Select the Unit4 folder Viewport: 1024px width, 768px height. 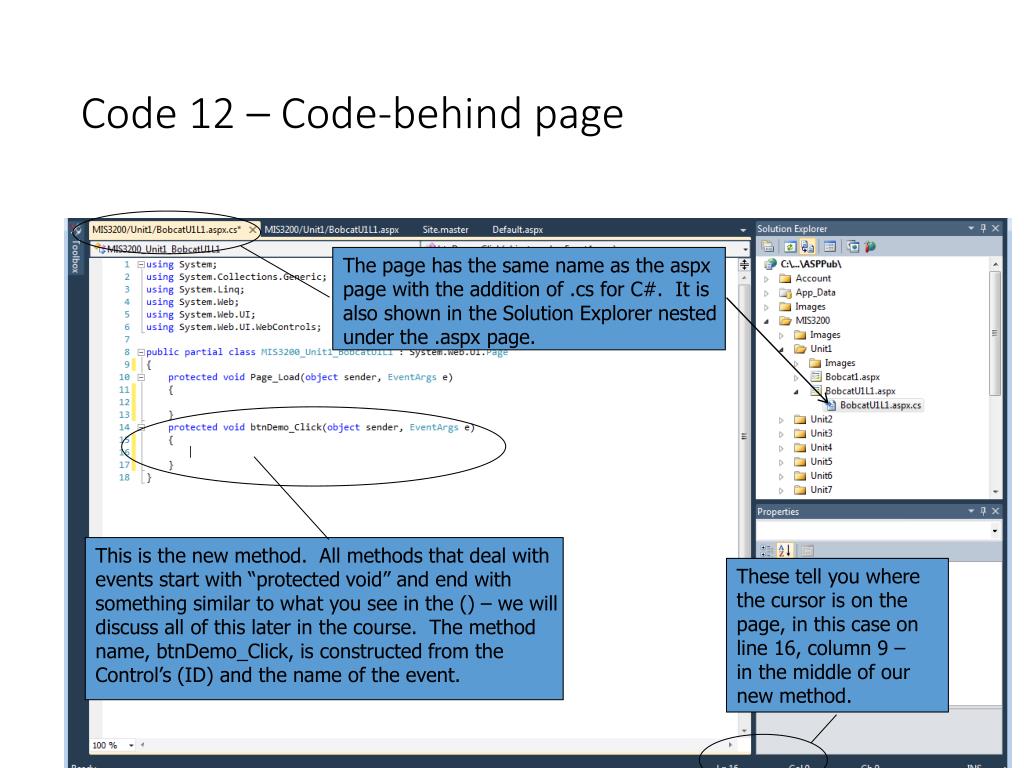[821, 448]
